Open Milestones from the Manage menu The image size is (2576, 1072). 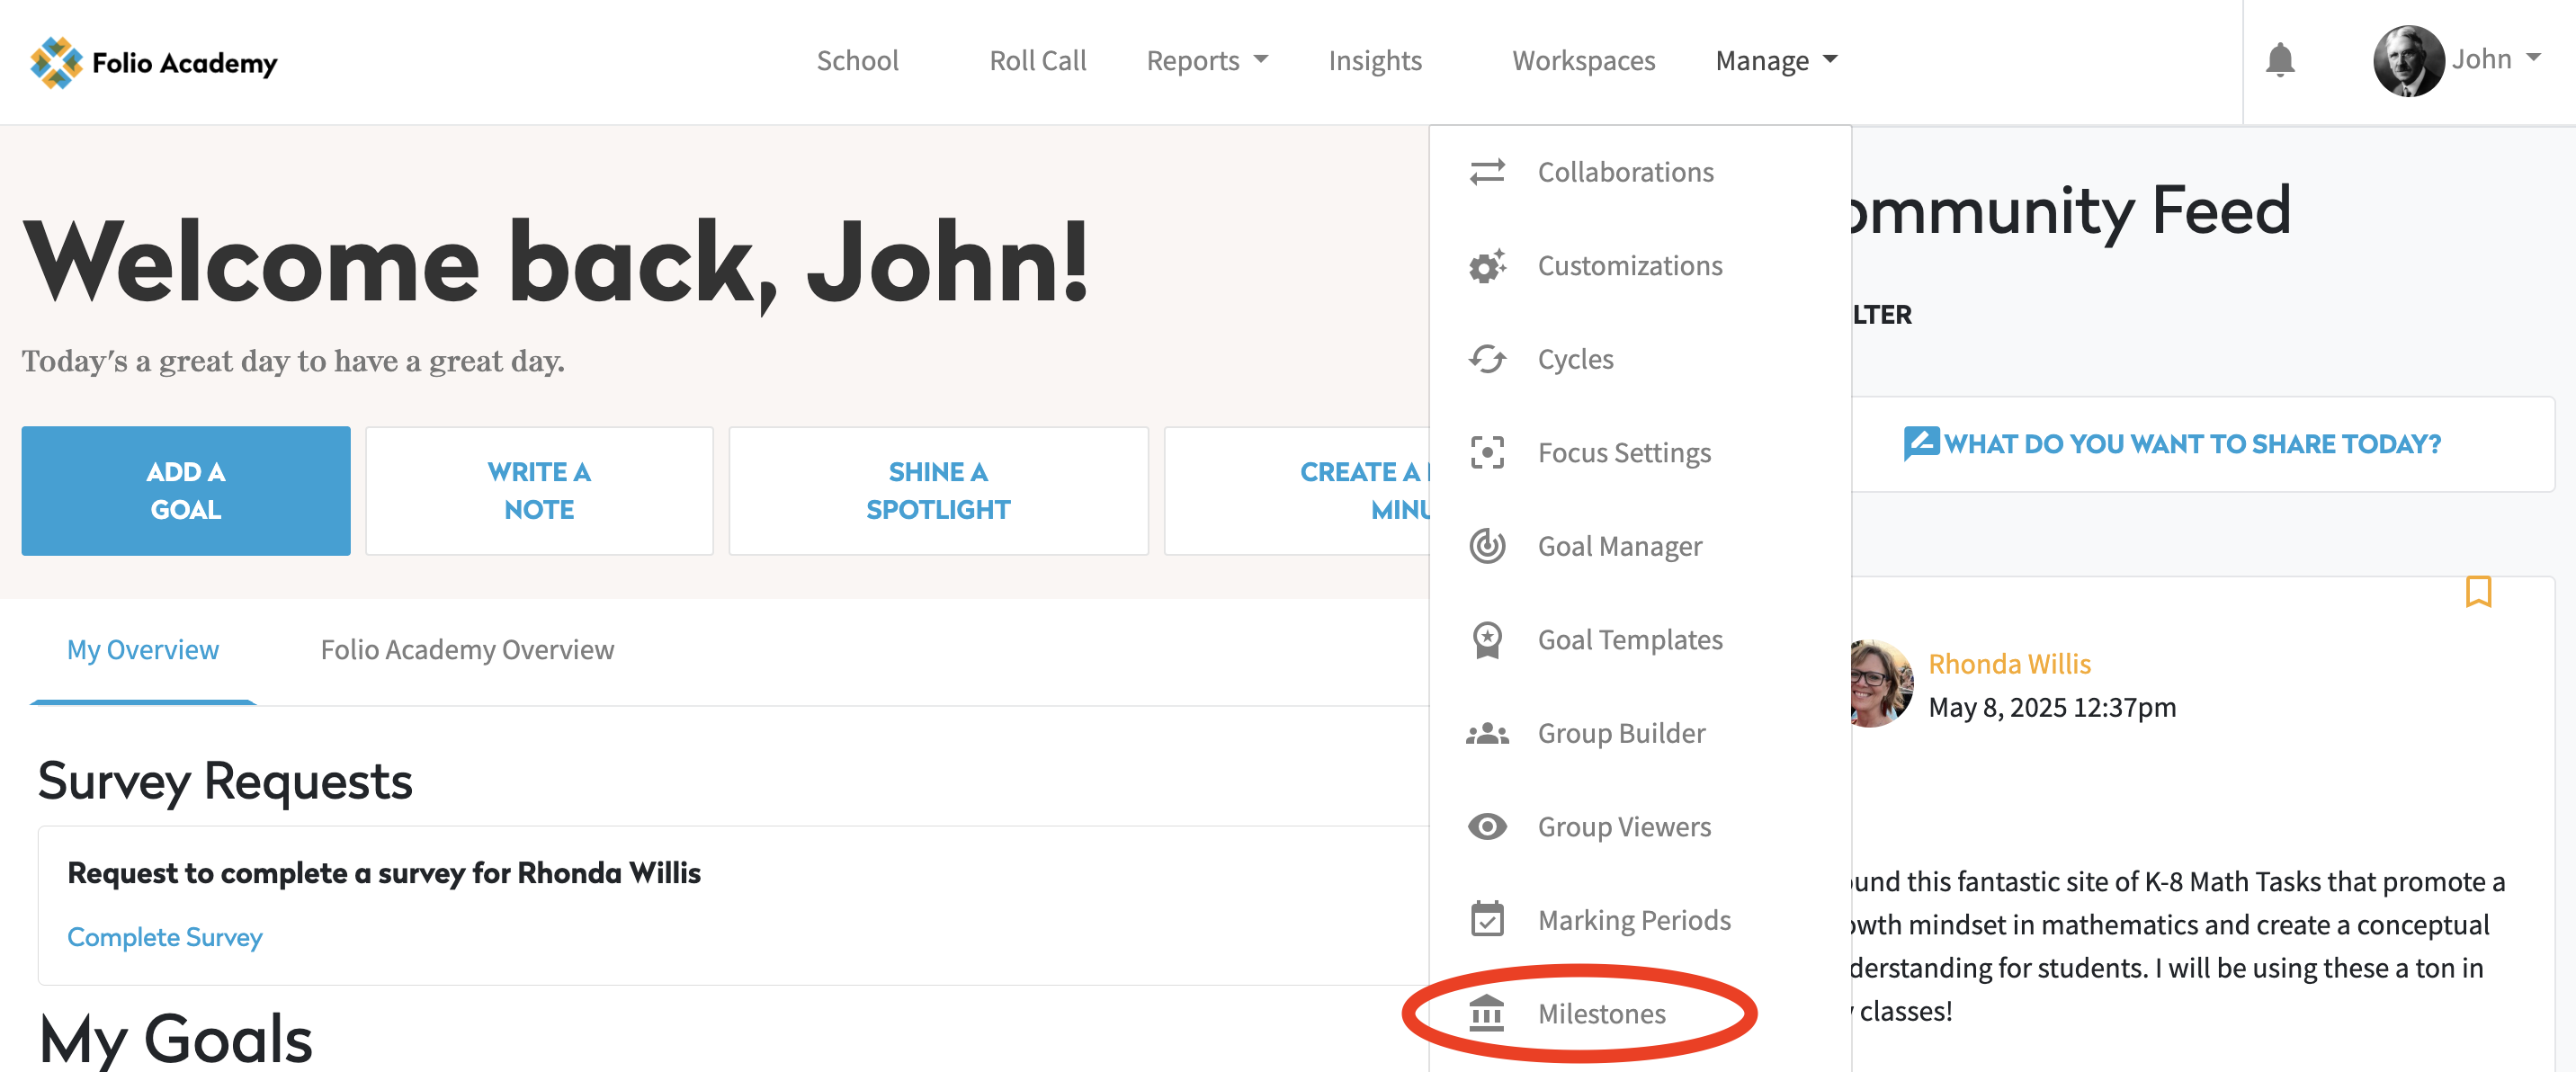[x=1600, y=1013]
